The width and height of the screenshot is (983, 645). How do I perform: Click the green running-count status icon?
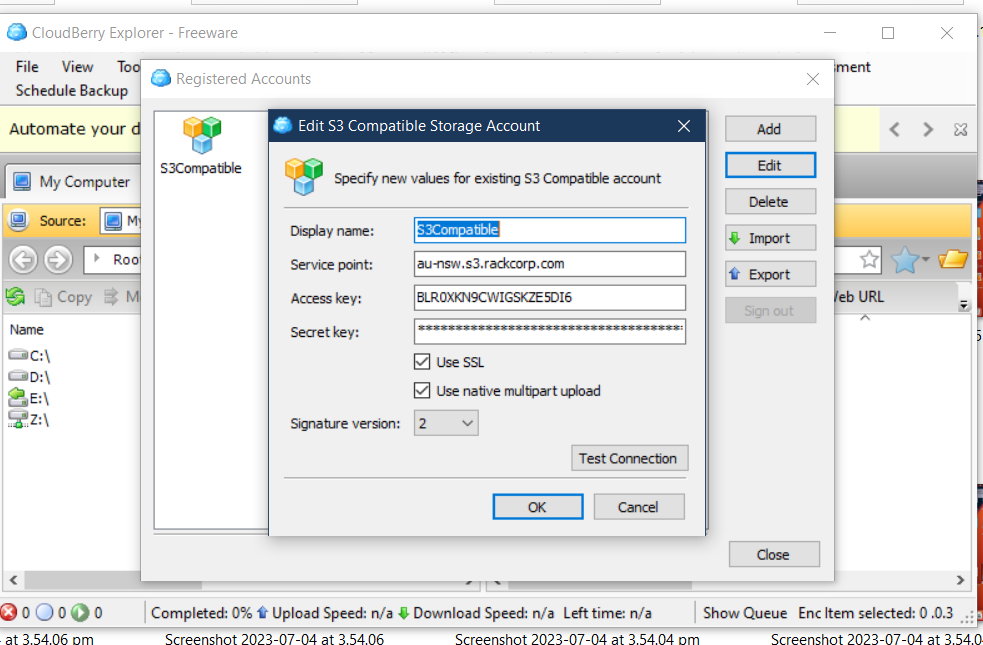tap(80, 612)
